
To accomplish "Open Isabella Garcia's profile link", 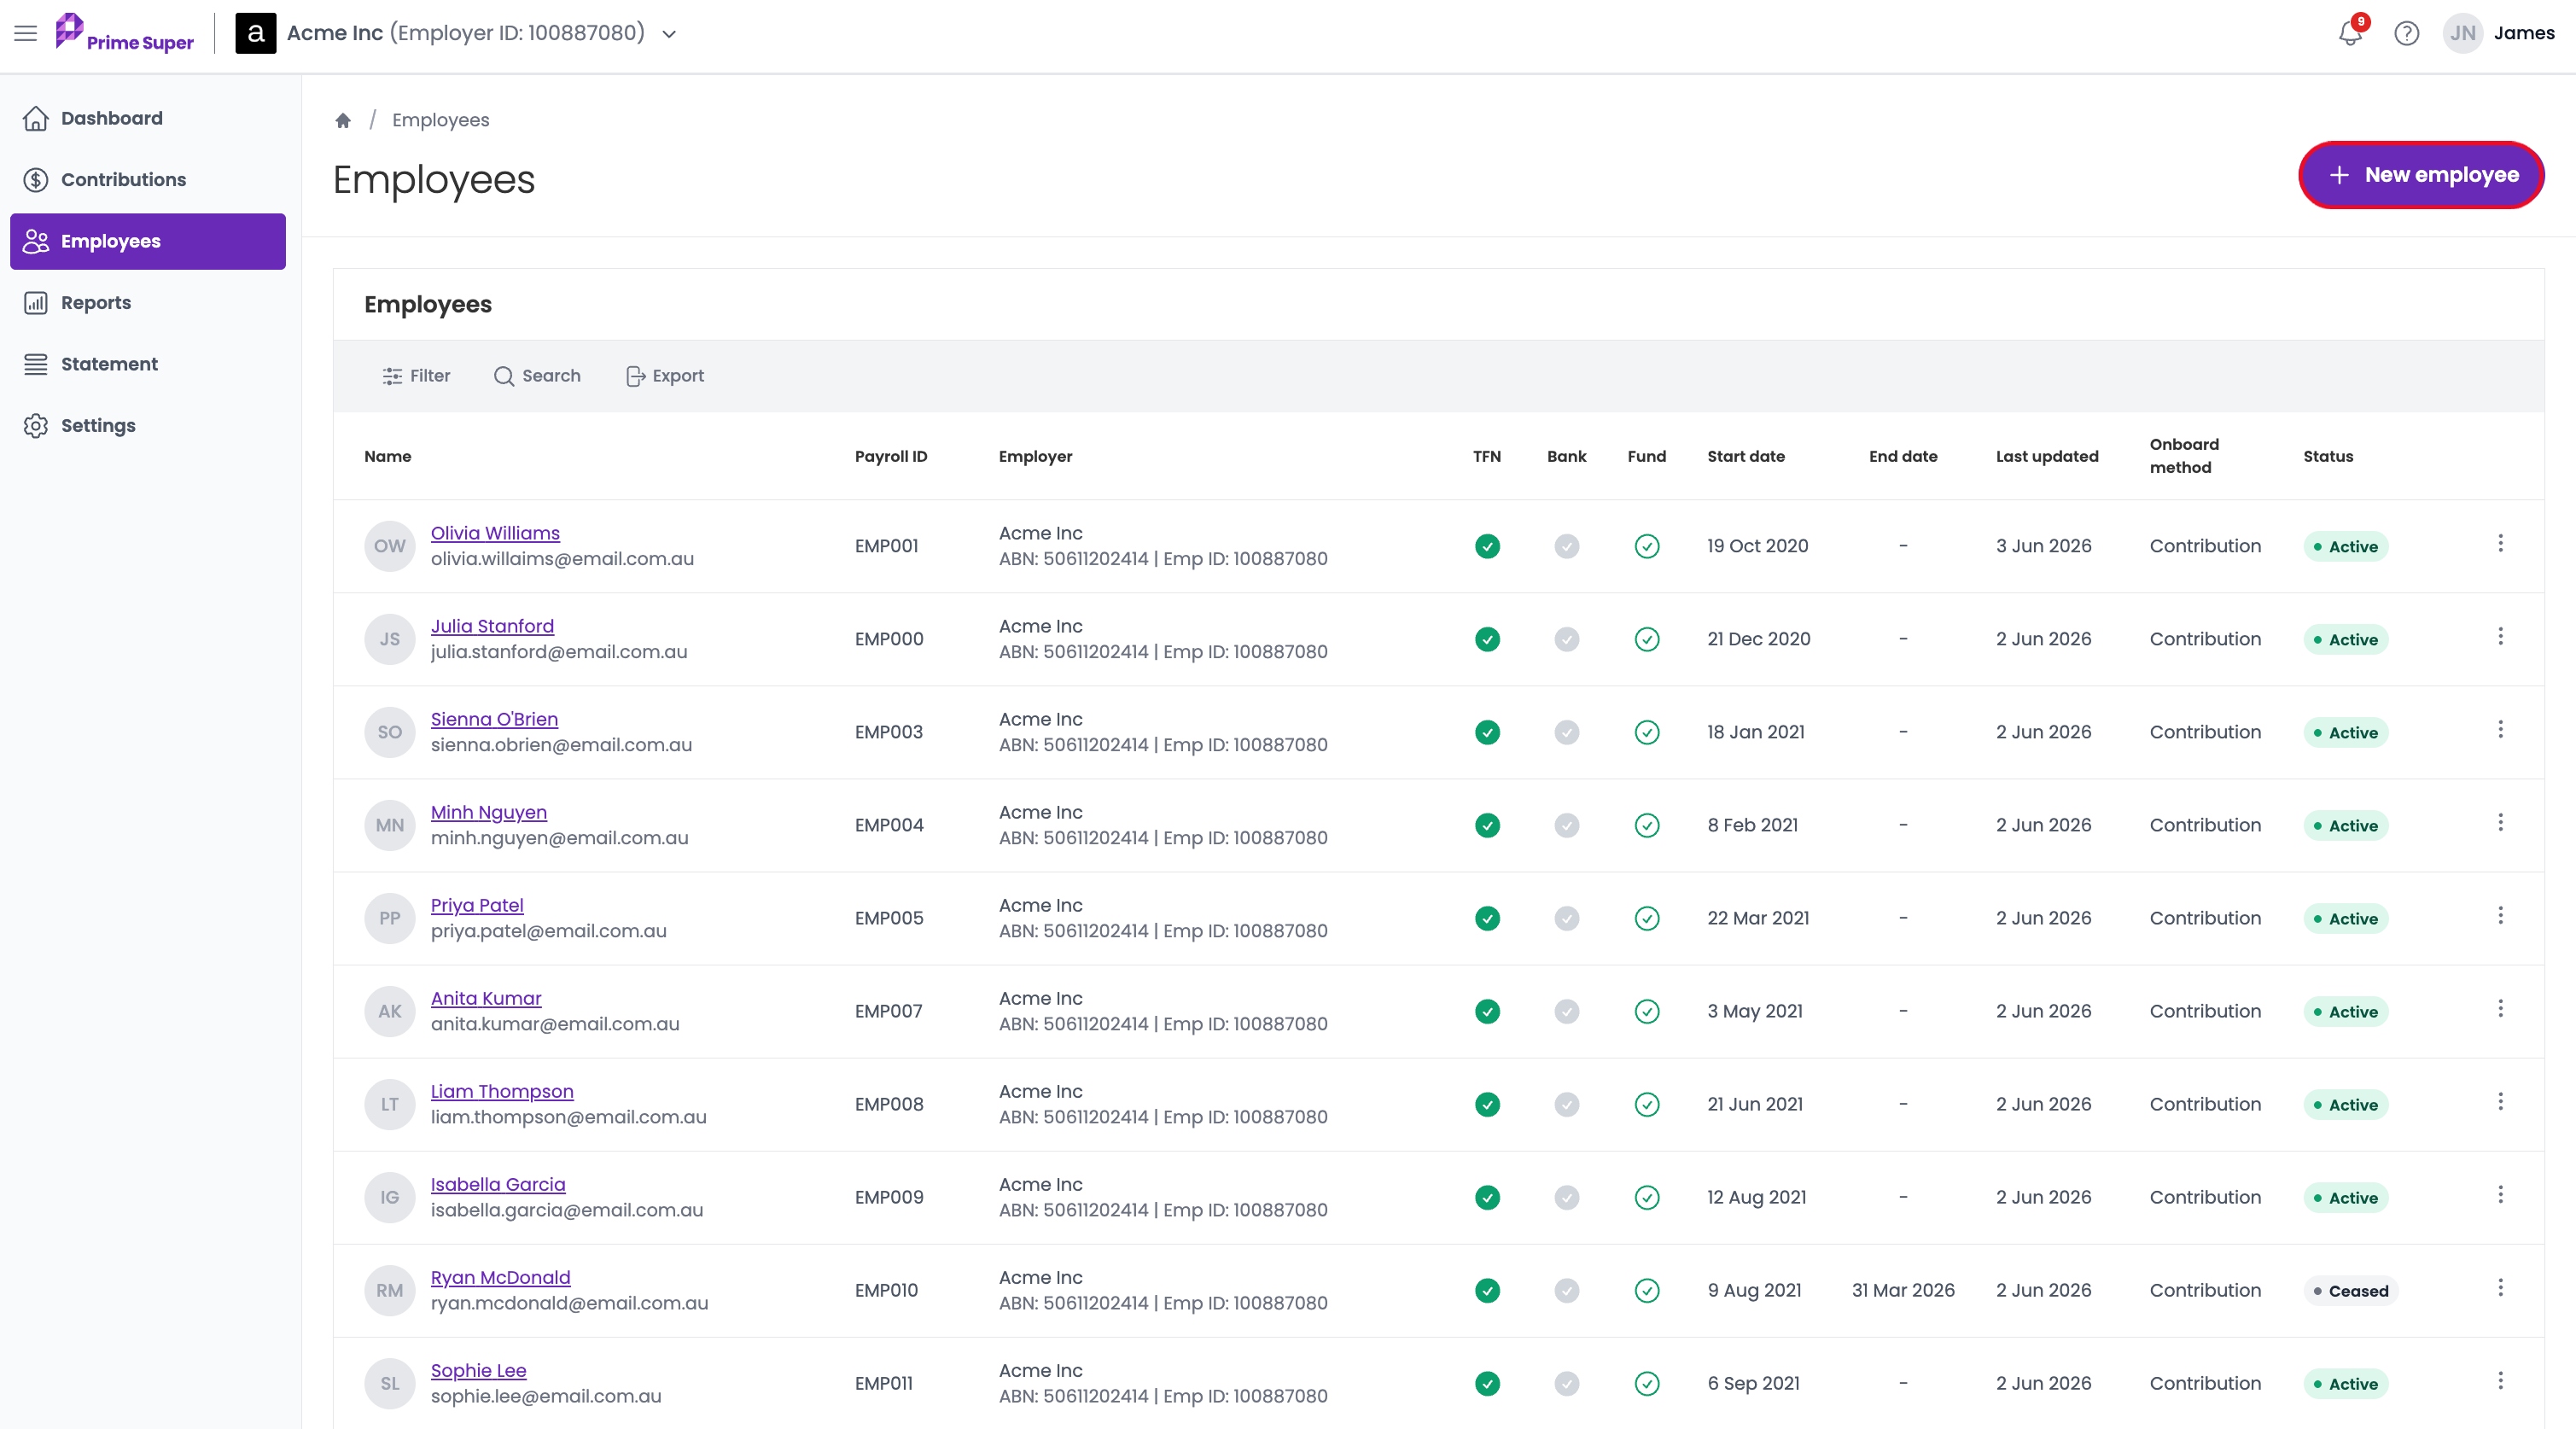I will tap(498, 1184).
